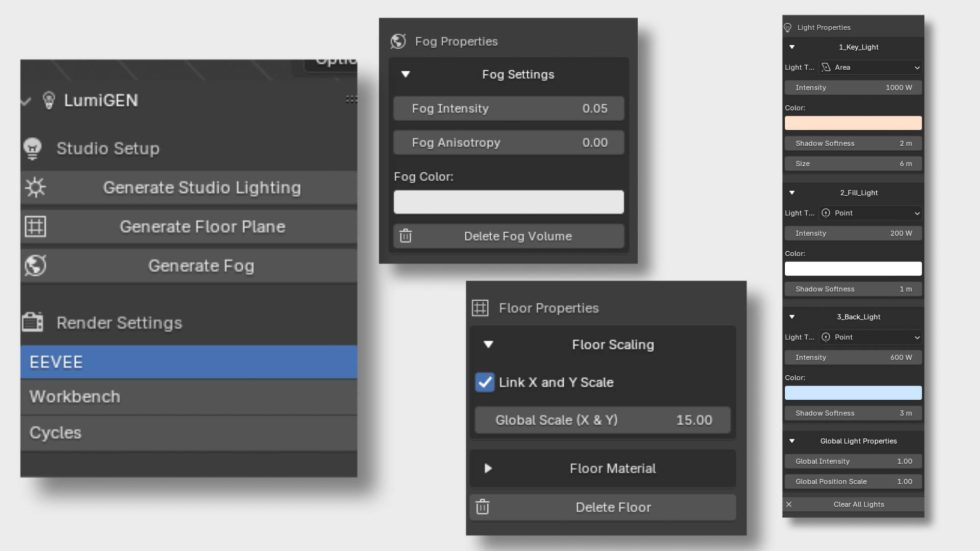
Task: Click the X icon beside Clear All Lights
Action: click(x=789, y=504)
